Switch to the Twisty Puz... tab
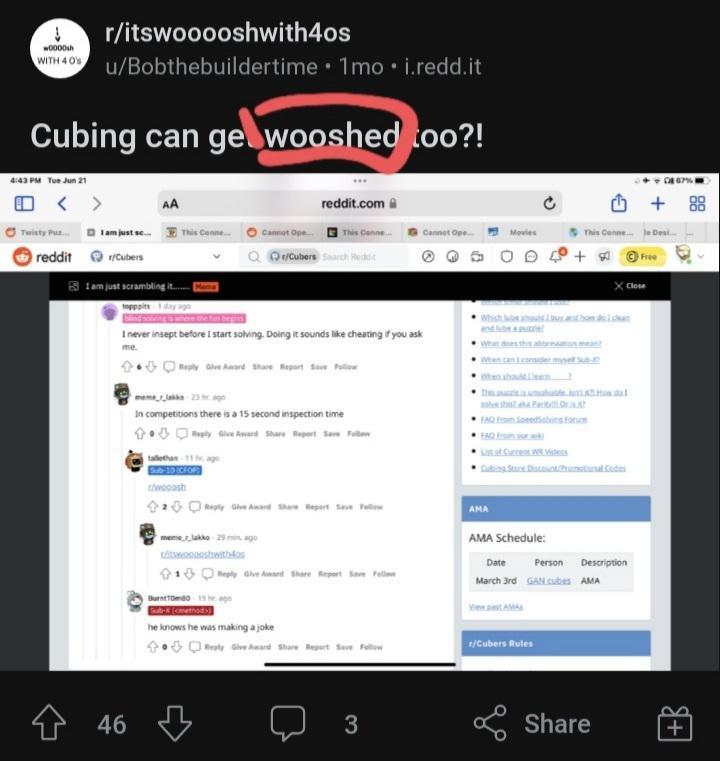720x761 pixels. (x=38, y=232)
